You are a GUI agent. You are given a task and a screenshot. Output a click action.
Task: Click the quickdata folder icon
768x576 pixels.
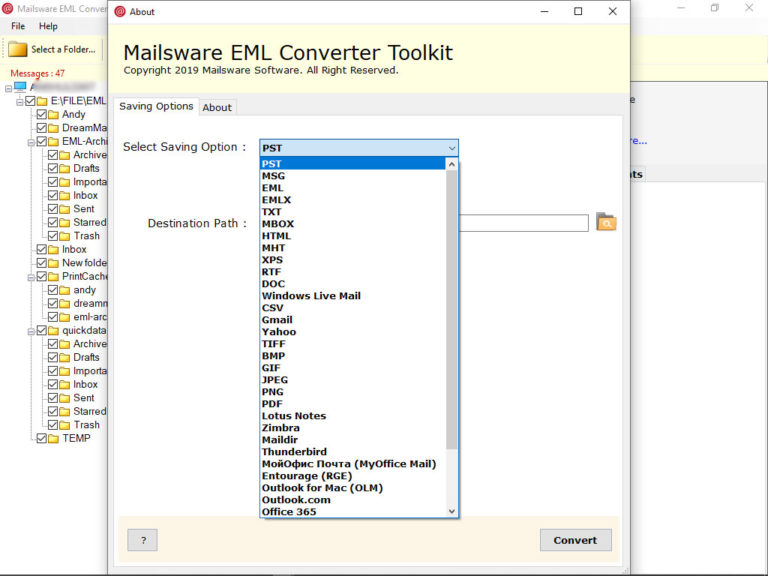tap(54, 331)
